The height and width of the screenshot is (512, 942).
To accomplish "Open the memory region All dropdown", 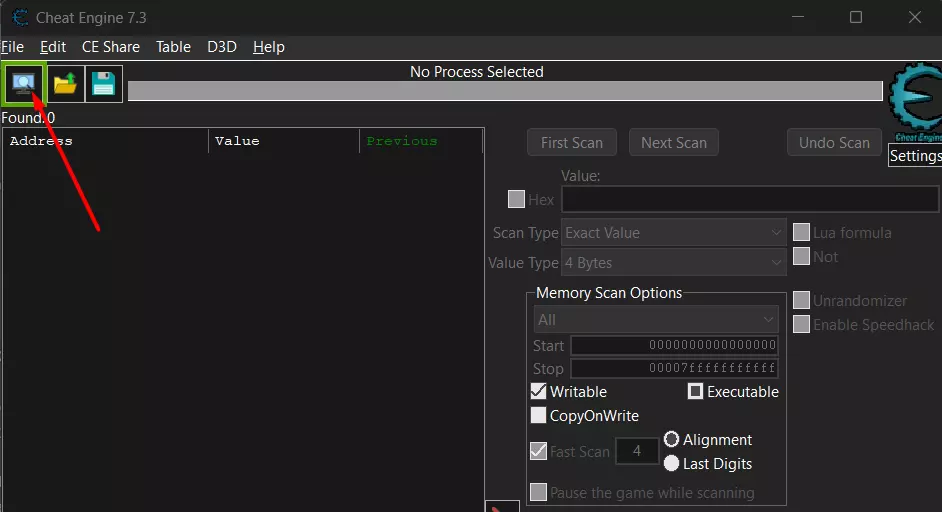I will tap(656, 320).
